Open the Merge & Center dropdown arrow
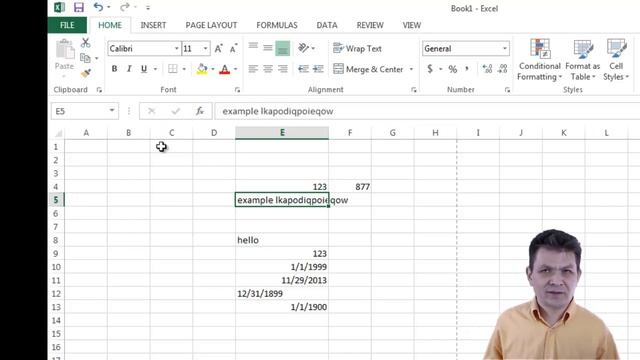 click(x=411, y=69)
